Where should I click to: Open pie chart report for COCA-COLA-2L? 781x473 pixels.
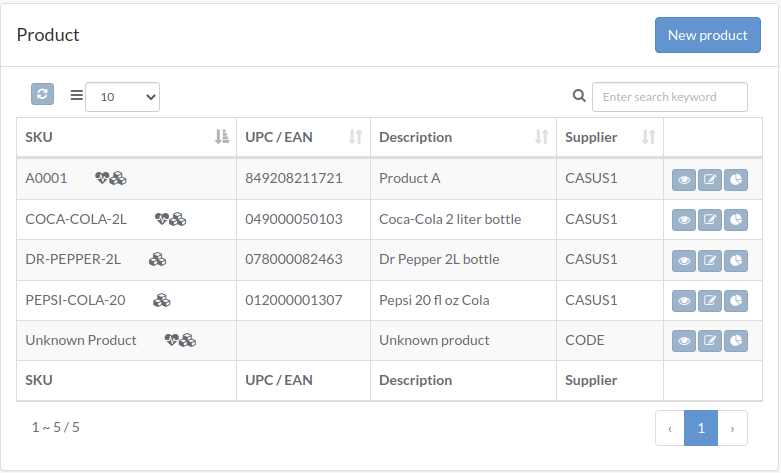pos(736,220)
